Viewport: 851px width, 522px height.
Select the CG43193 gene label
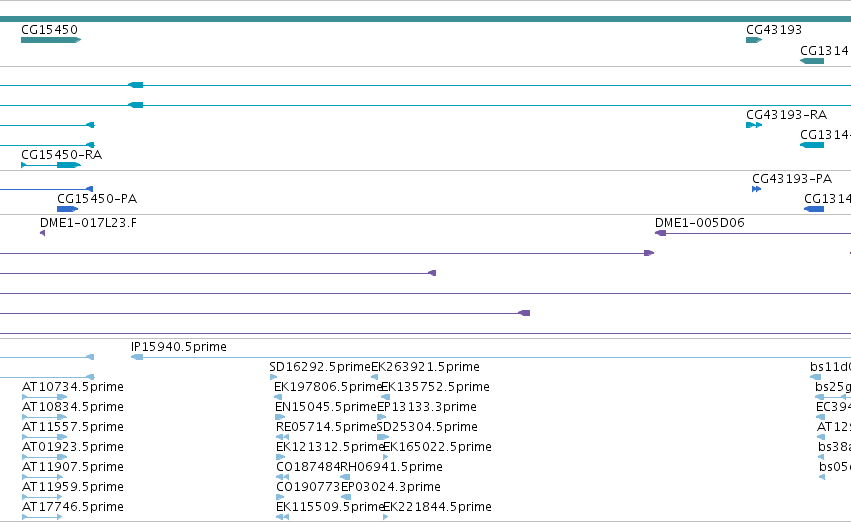click(x=774, y=30)
